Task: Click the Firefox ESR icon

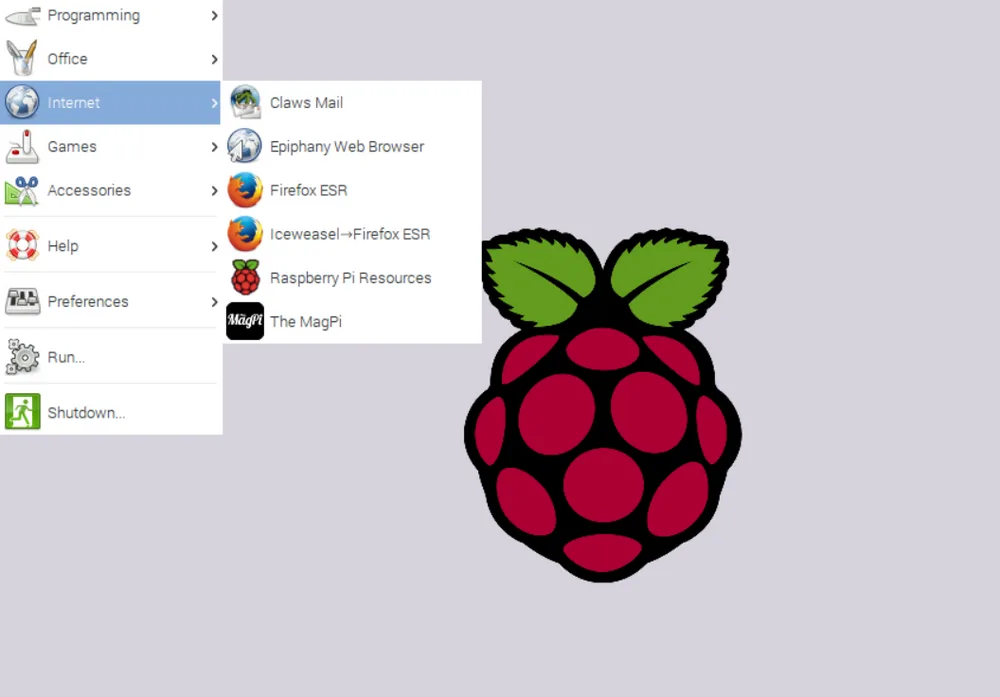Action: [x=245, y=190]
